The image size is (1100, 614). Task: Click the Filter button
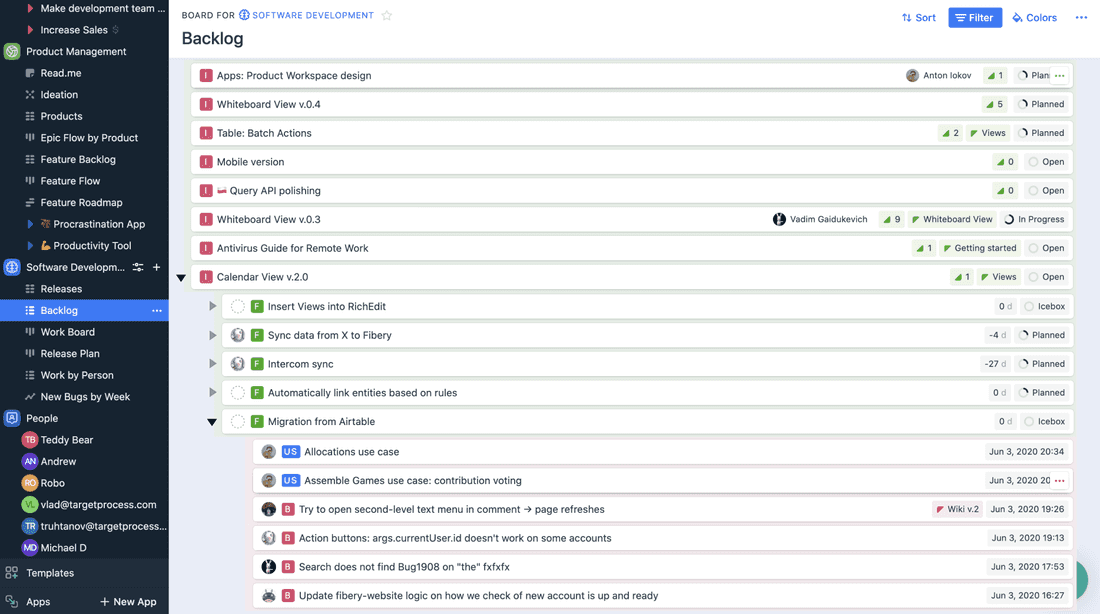pos(975,17)
